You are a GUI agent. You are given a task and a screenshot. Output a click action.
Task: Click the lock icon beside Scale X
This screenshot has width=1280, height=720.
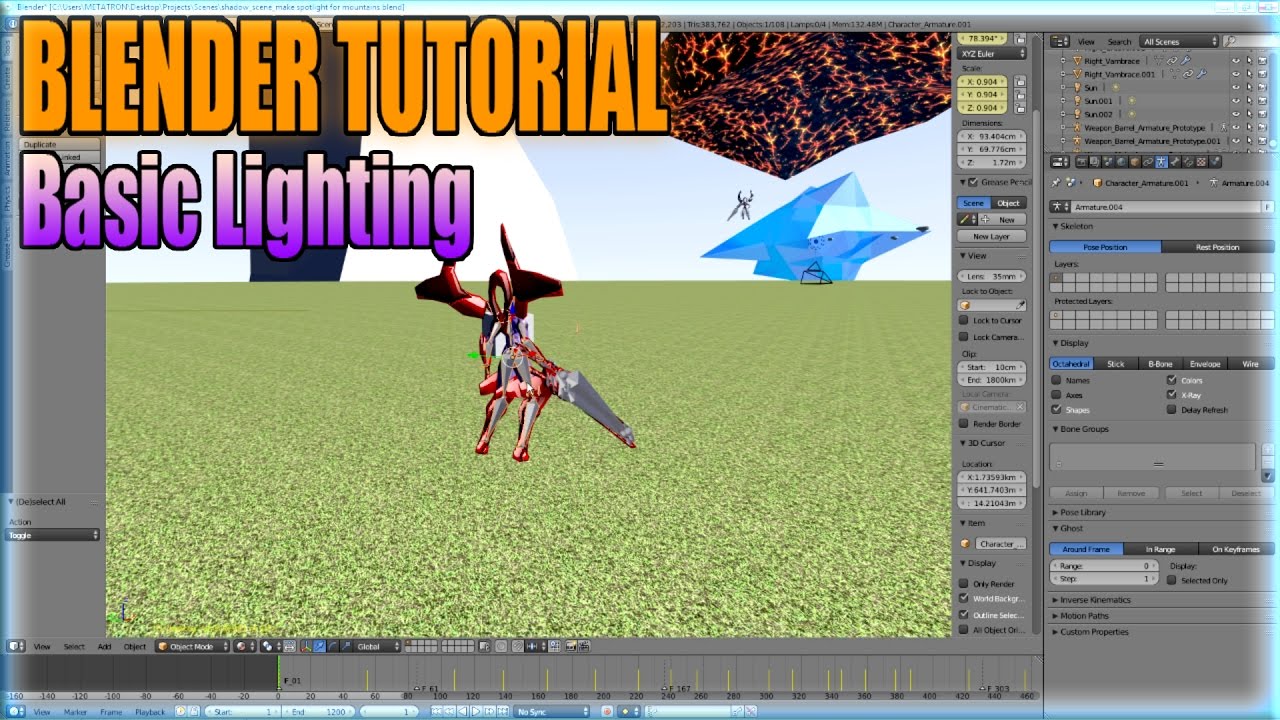pyautogui.click(x=1020, y=81)
